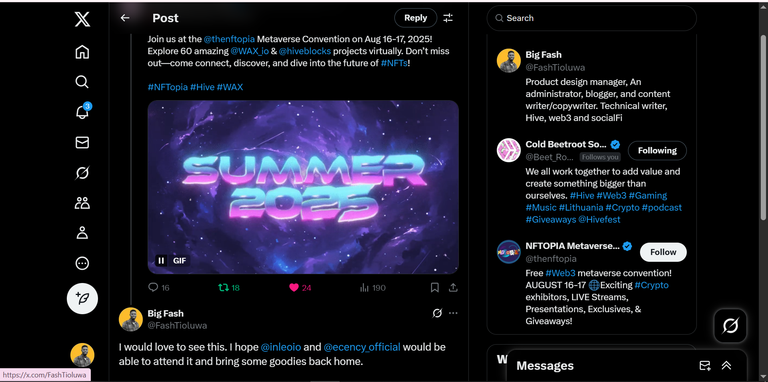Toggle Following for Cold Beetroot

(x=657, y=151)
